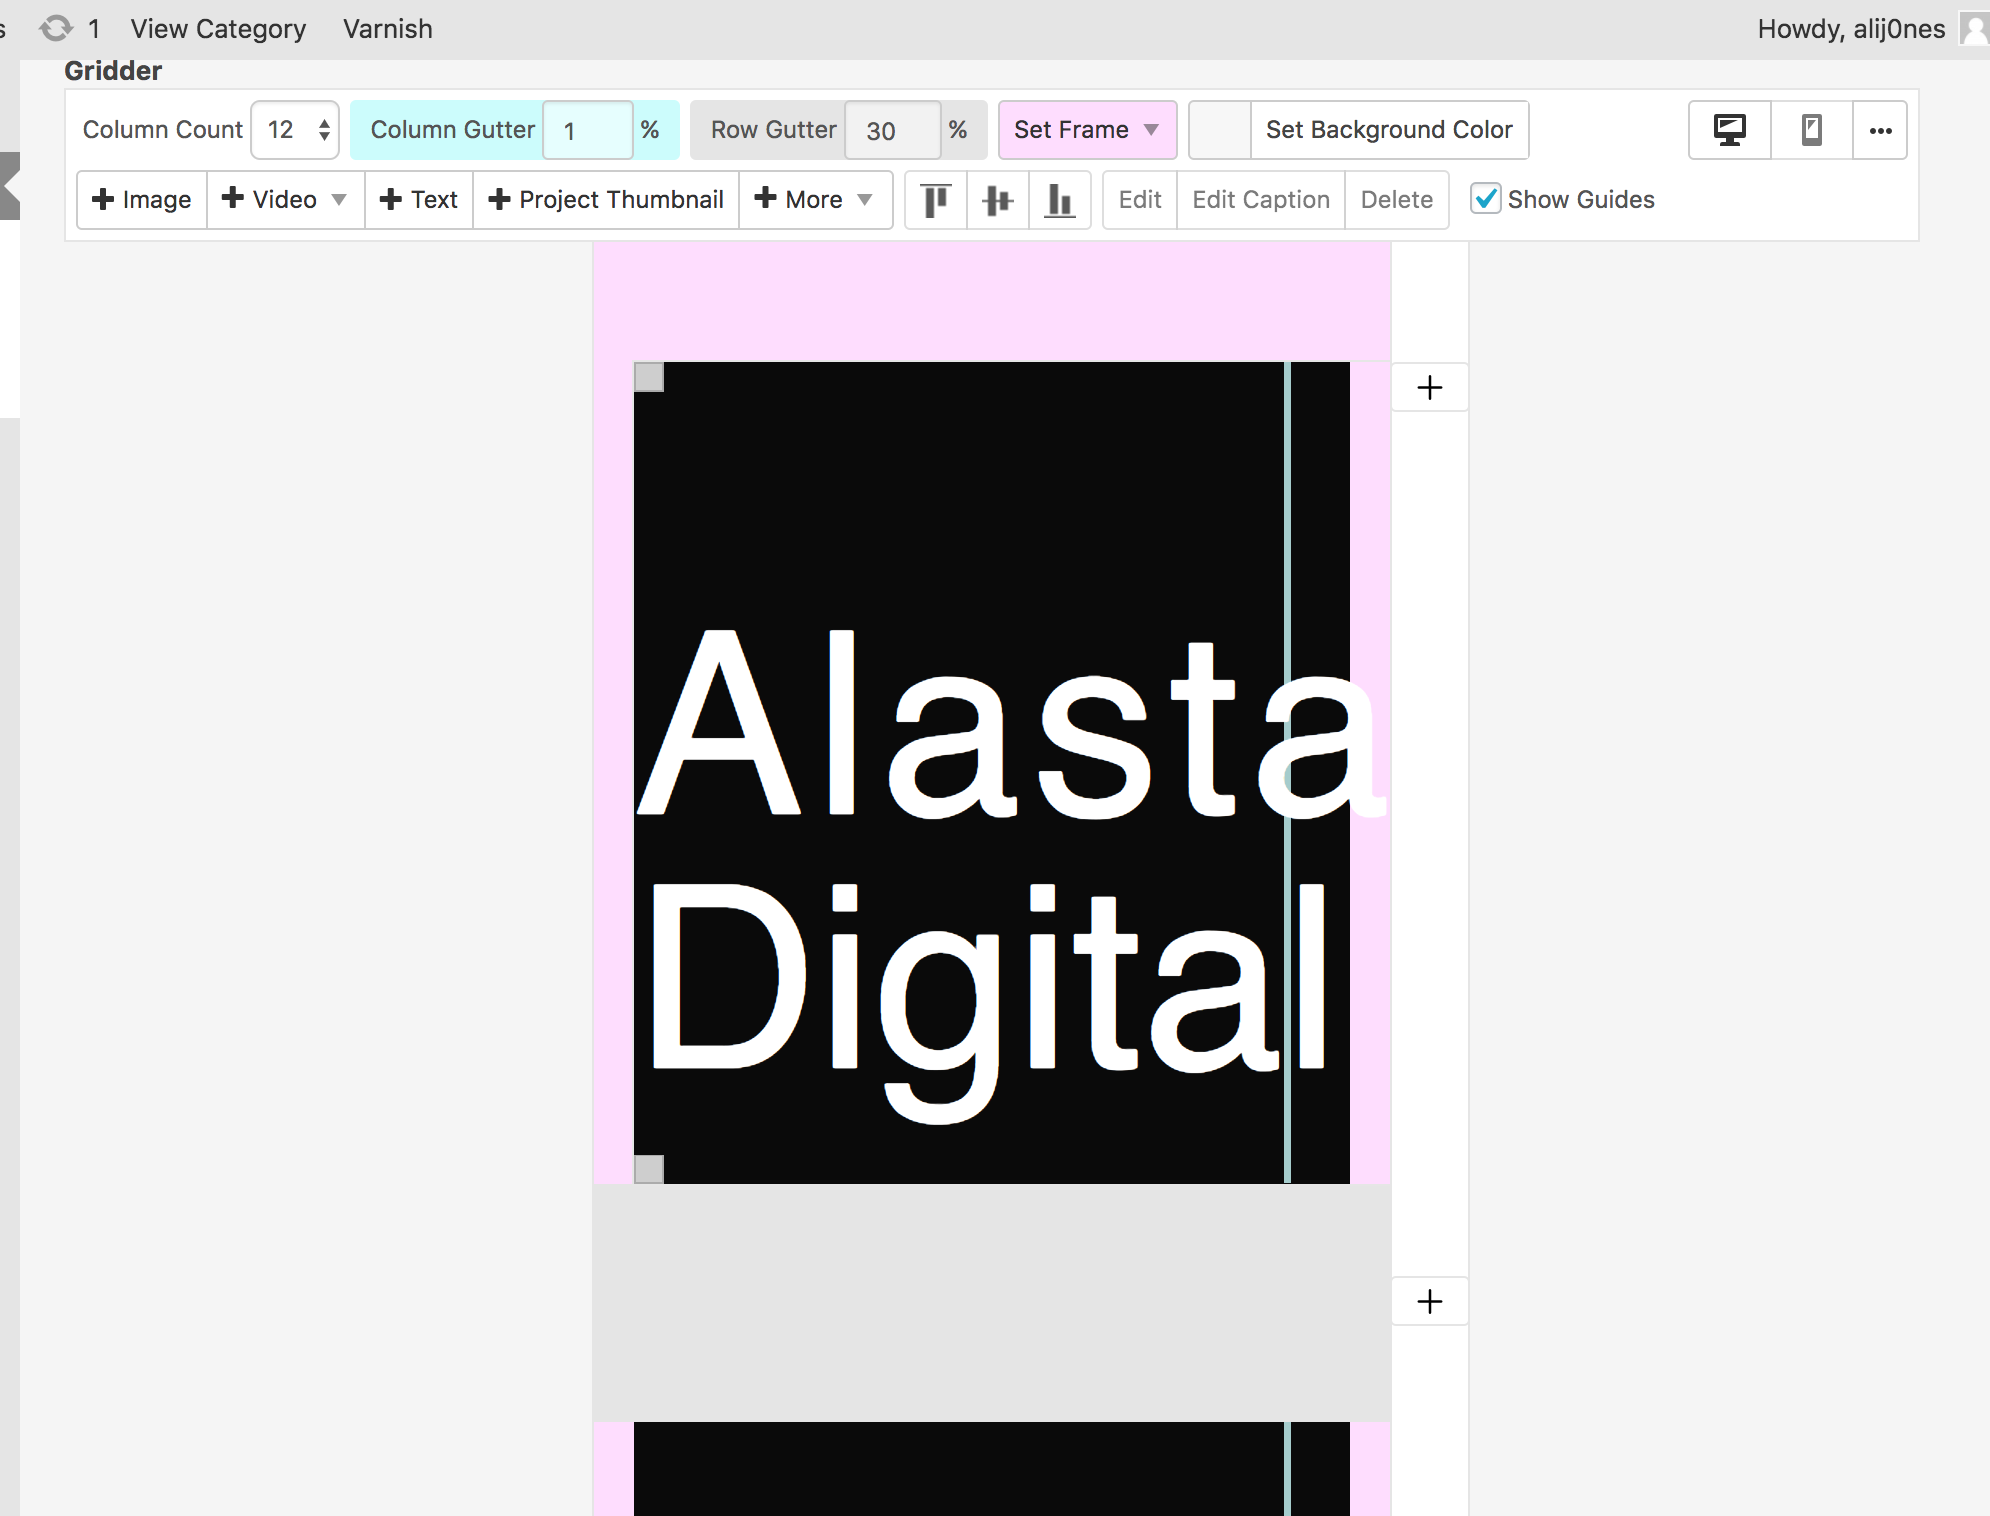Open the Column Count dropdown
The image size is (1990, 1516).
click(295, 130)
